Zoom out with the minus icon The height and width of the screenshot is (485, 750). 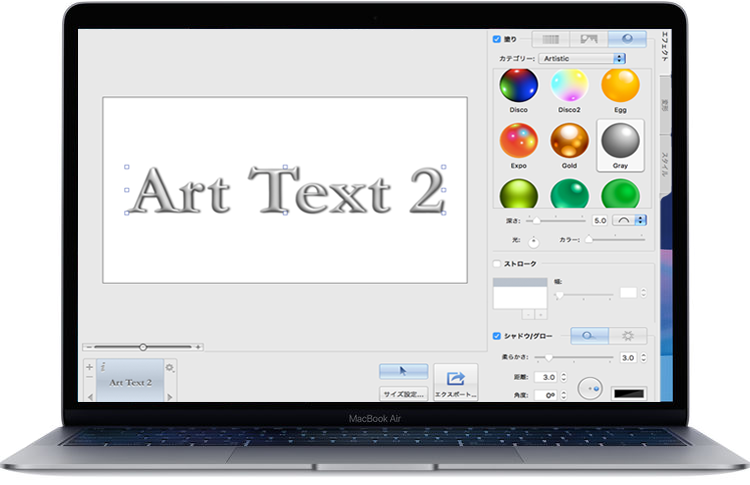[89, 347]
